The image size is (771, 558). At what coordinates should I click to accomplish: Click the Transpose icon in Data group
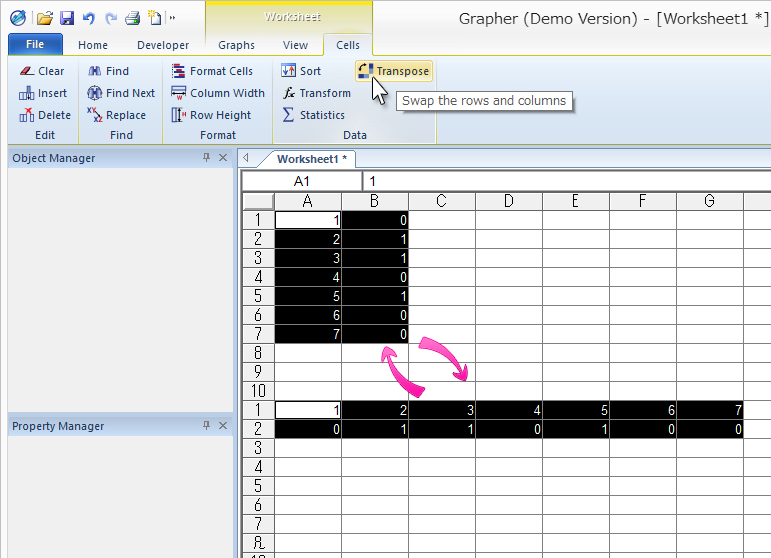coord(365,71)
